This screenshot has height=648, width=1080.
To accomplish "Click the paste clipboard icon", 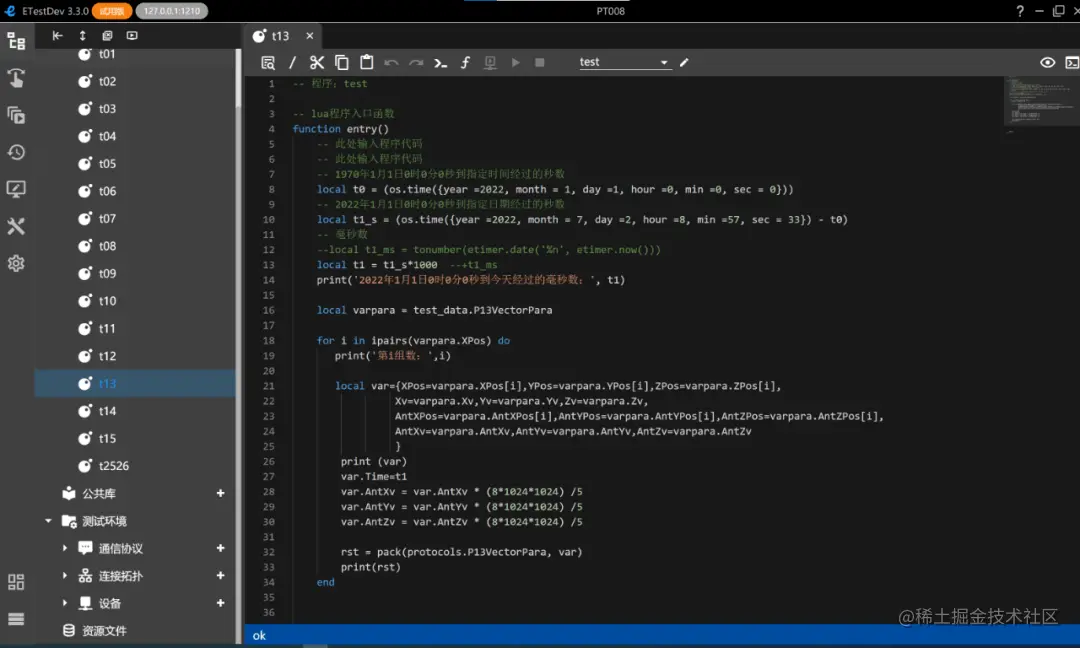I will pos(366,62).
